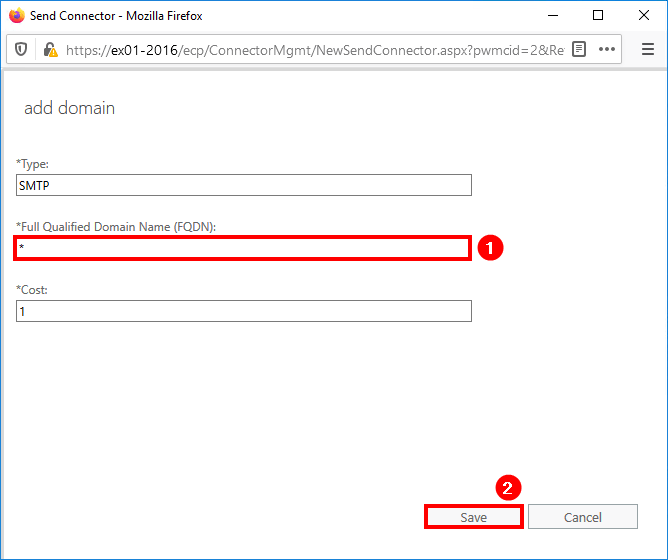Screen dimensions: 668x560
Task: Click the '*Cost:' label
Action: point(32,290)
